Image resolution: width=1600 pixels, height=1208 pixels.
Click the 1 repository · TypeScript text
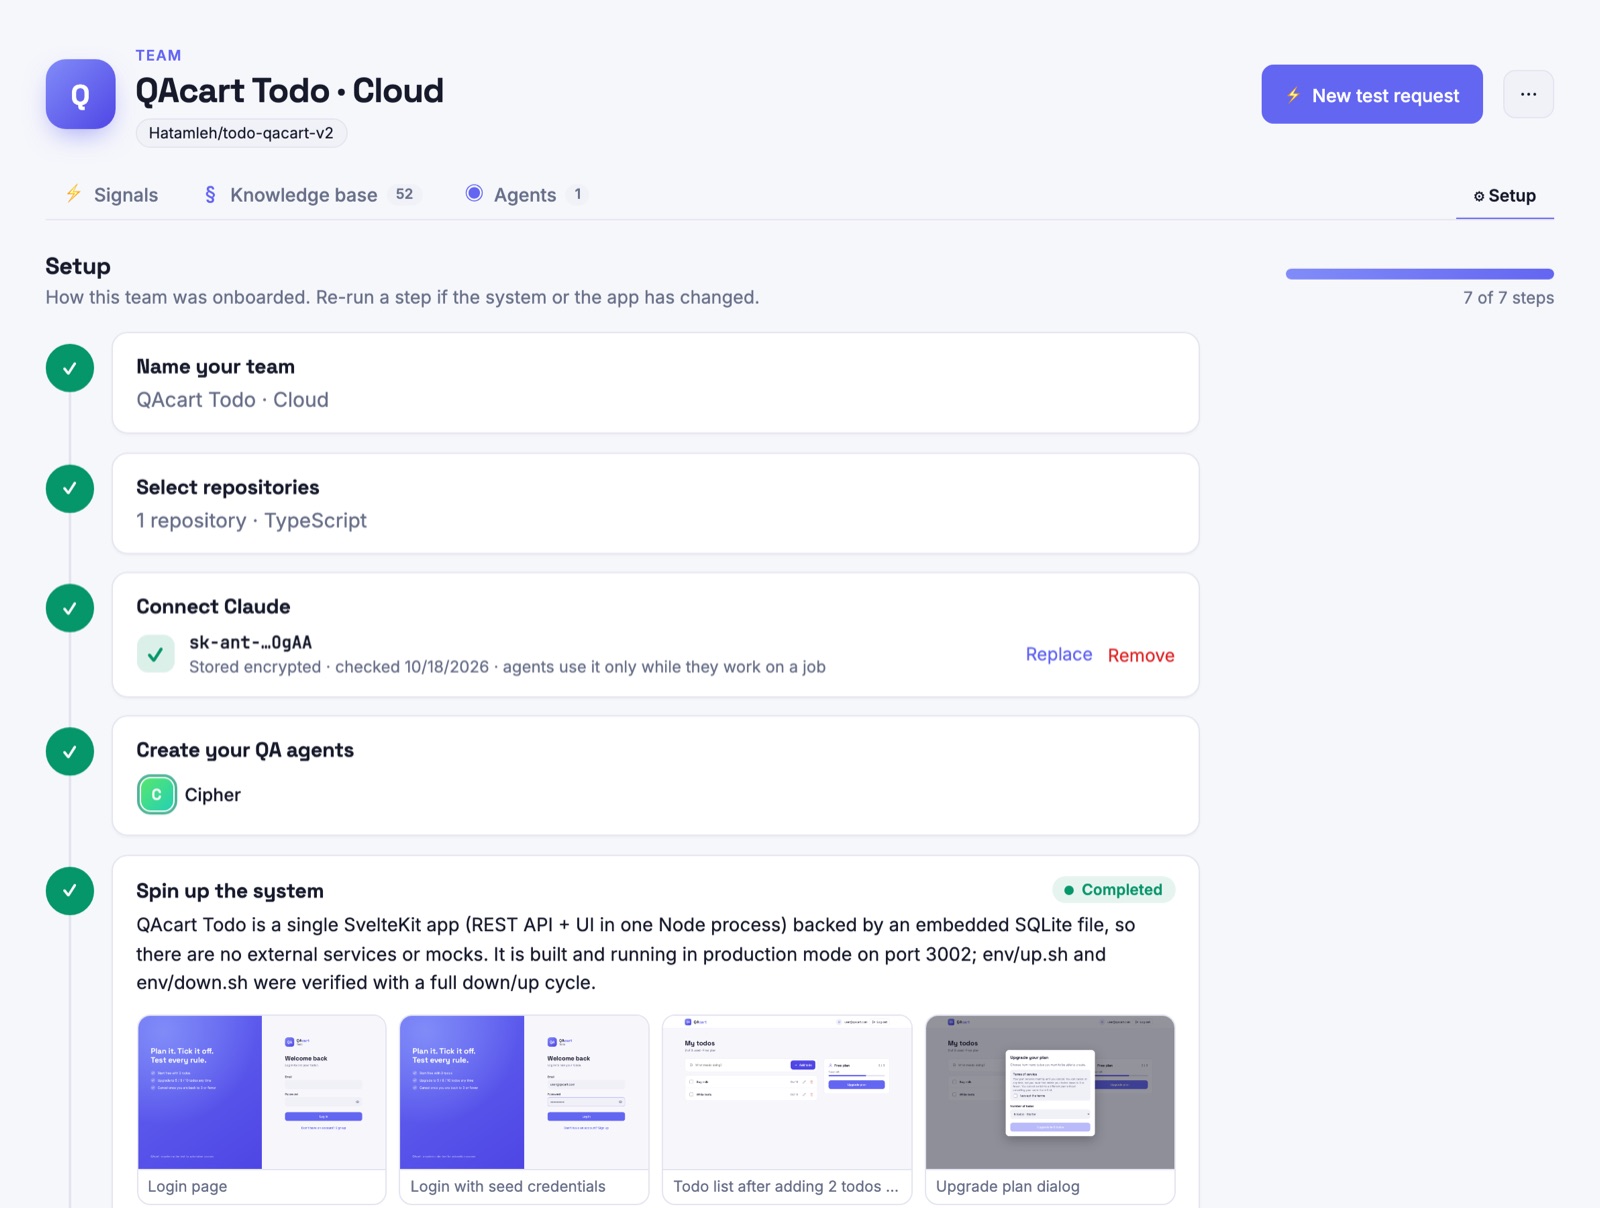(x=251, y=521)
